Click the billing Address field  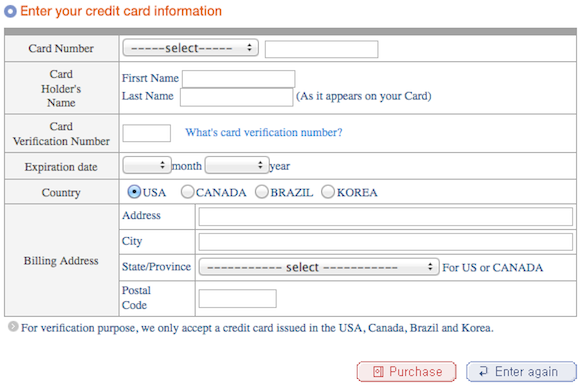pyautogui.click(x=385, y=216)
